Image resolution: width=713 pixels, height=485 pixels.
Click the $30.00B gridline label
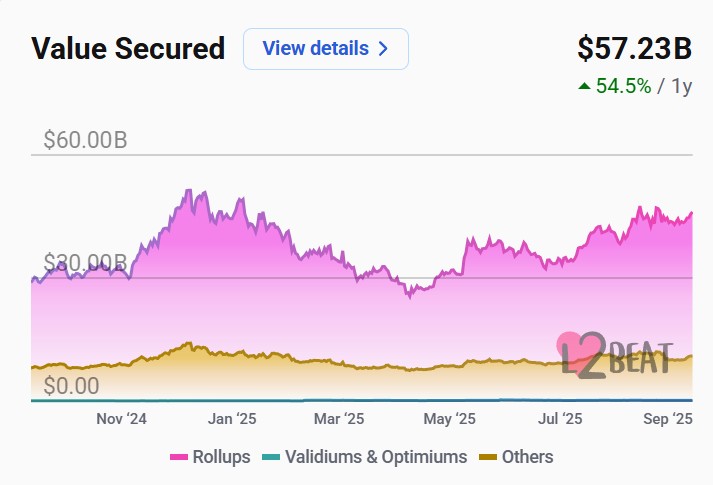pos(85,264)
